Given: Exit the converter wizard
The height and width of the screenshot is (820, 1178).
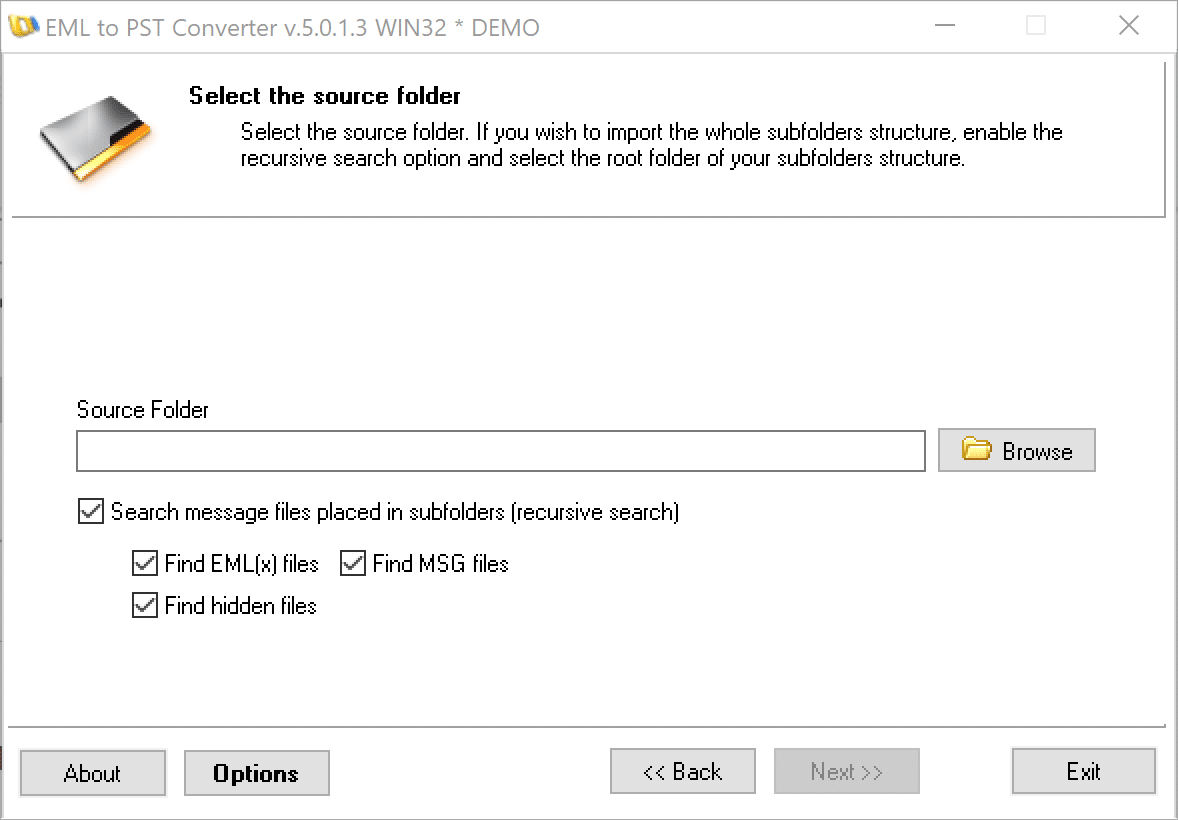Looking at the screenshot, I should [x=1083, y=771].
